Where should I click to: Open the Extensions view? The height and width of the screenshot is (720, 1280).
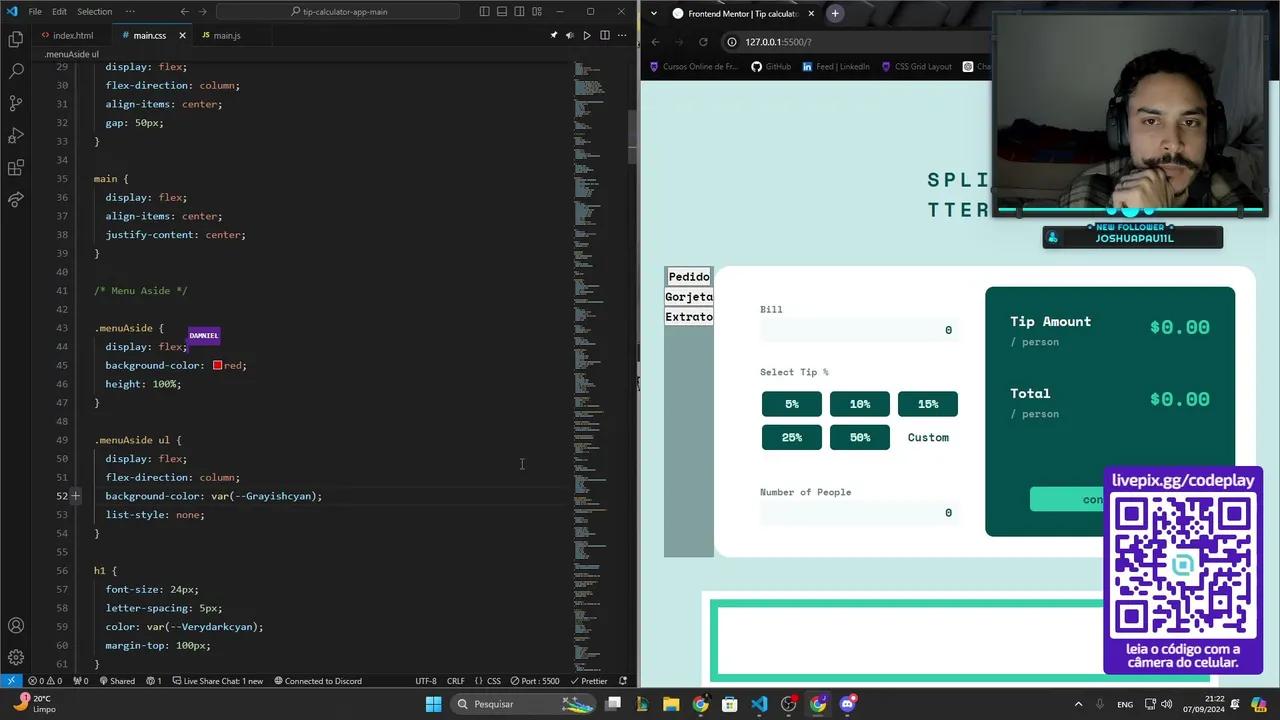point(16,168)
